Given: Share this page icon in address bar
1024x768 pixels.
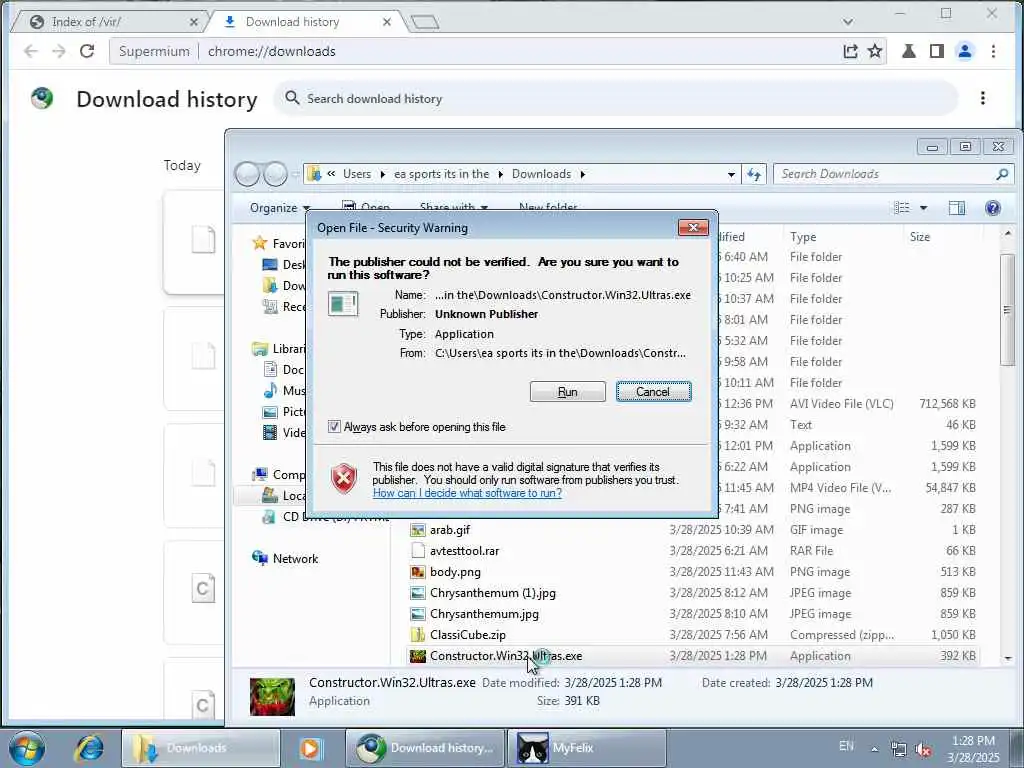Looking at the screenshot, I should pyautogui.click(x=850, y=51).
